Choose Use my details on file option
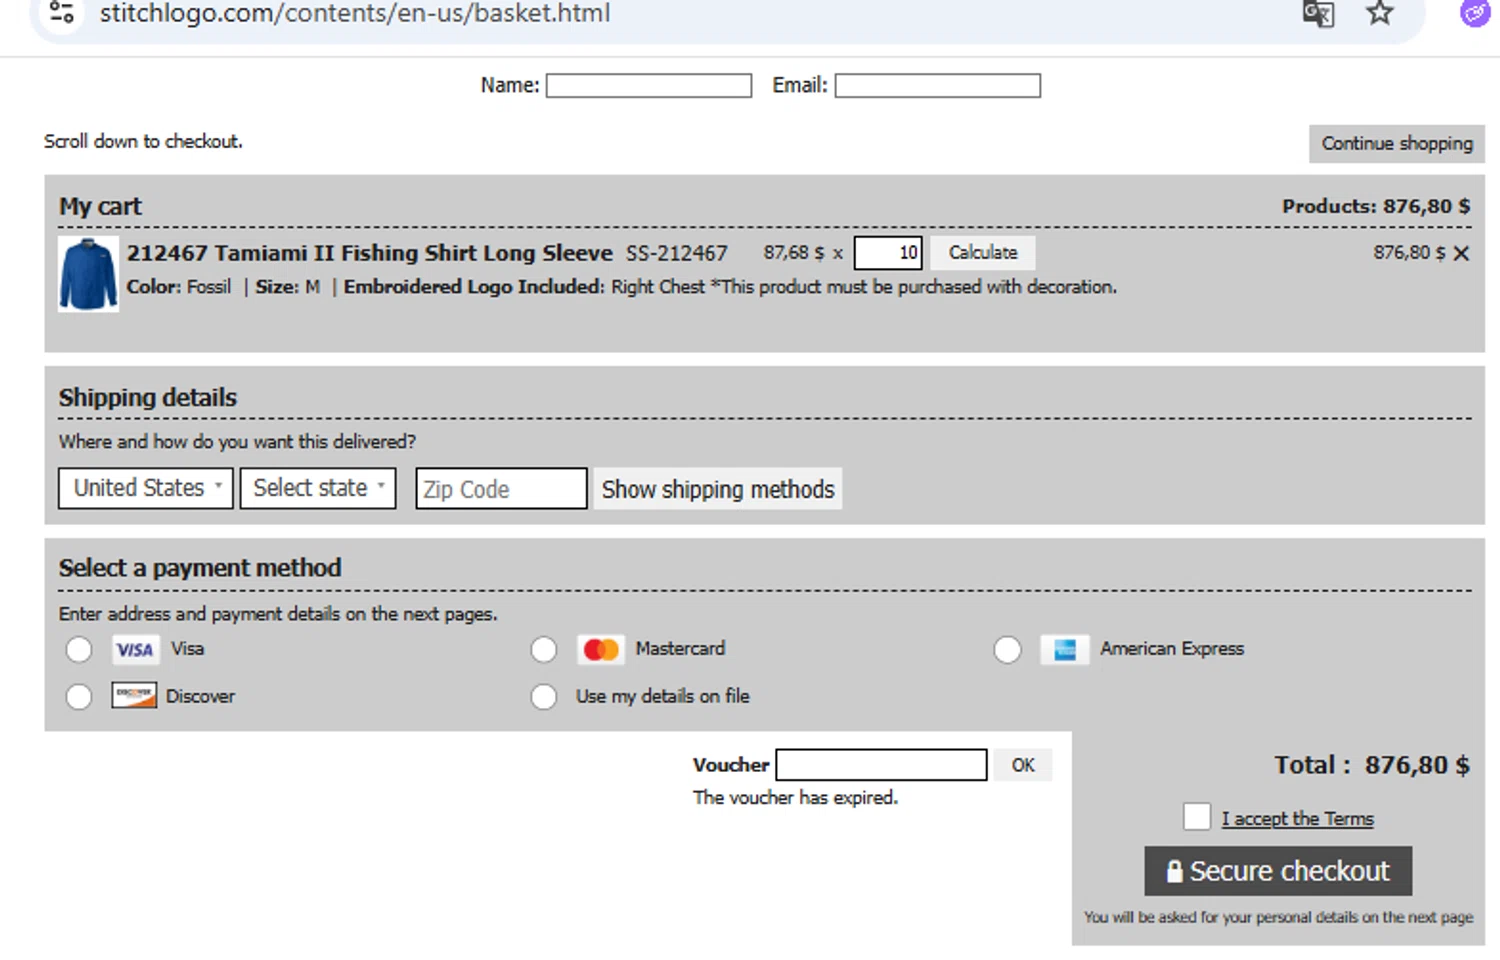The image size is (1500, 960). (544, 697)
